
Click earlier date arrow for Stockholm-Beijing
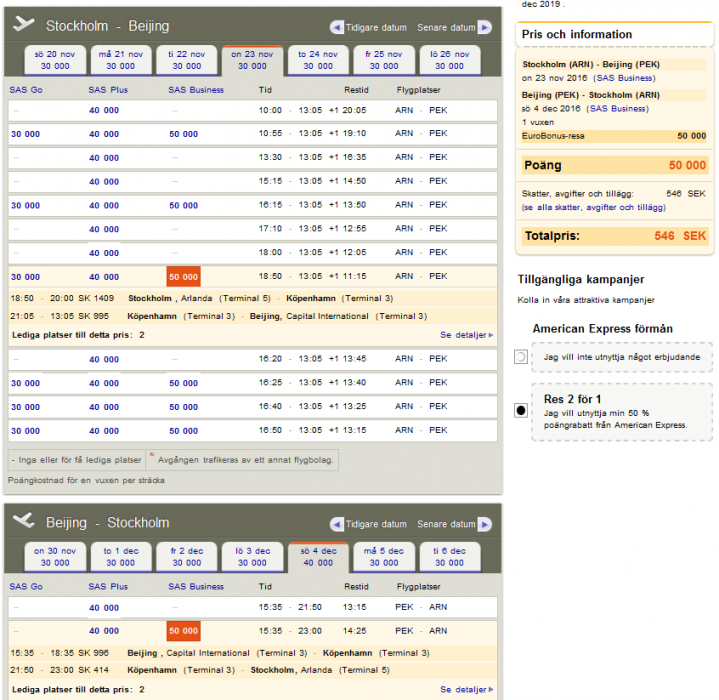pyautogui.click(x=337, y=27)
